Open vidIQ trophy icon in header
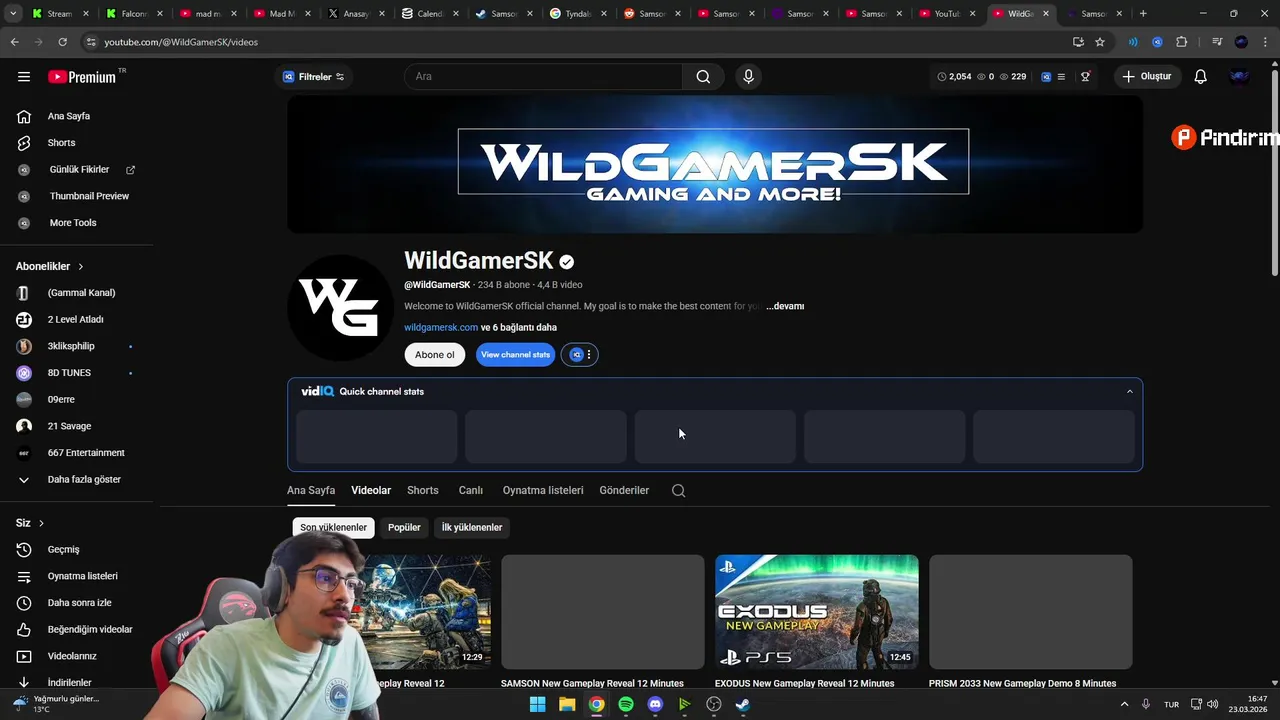Viewport: 1280px width, 720px height. 1085,77
